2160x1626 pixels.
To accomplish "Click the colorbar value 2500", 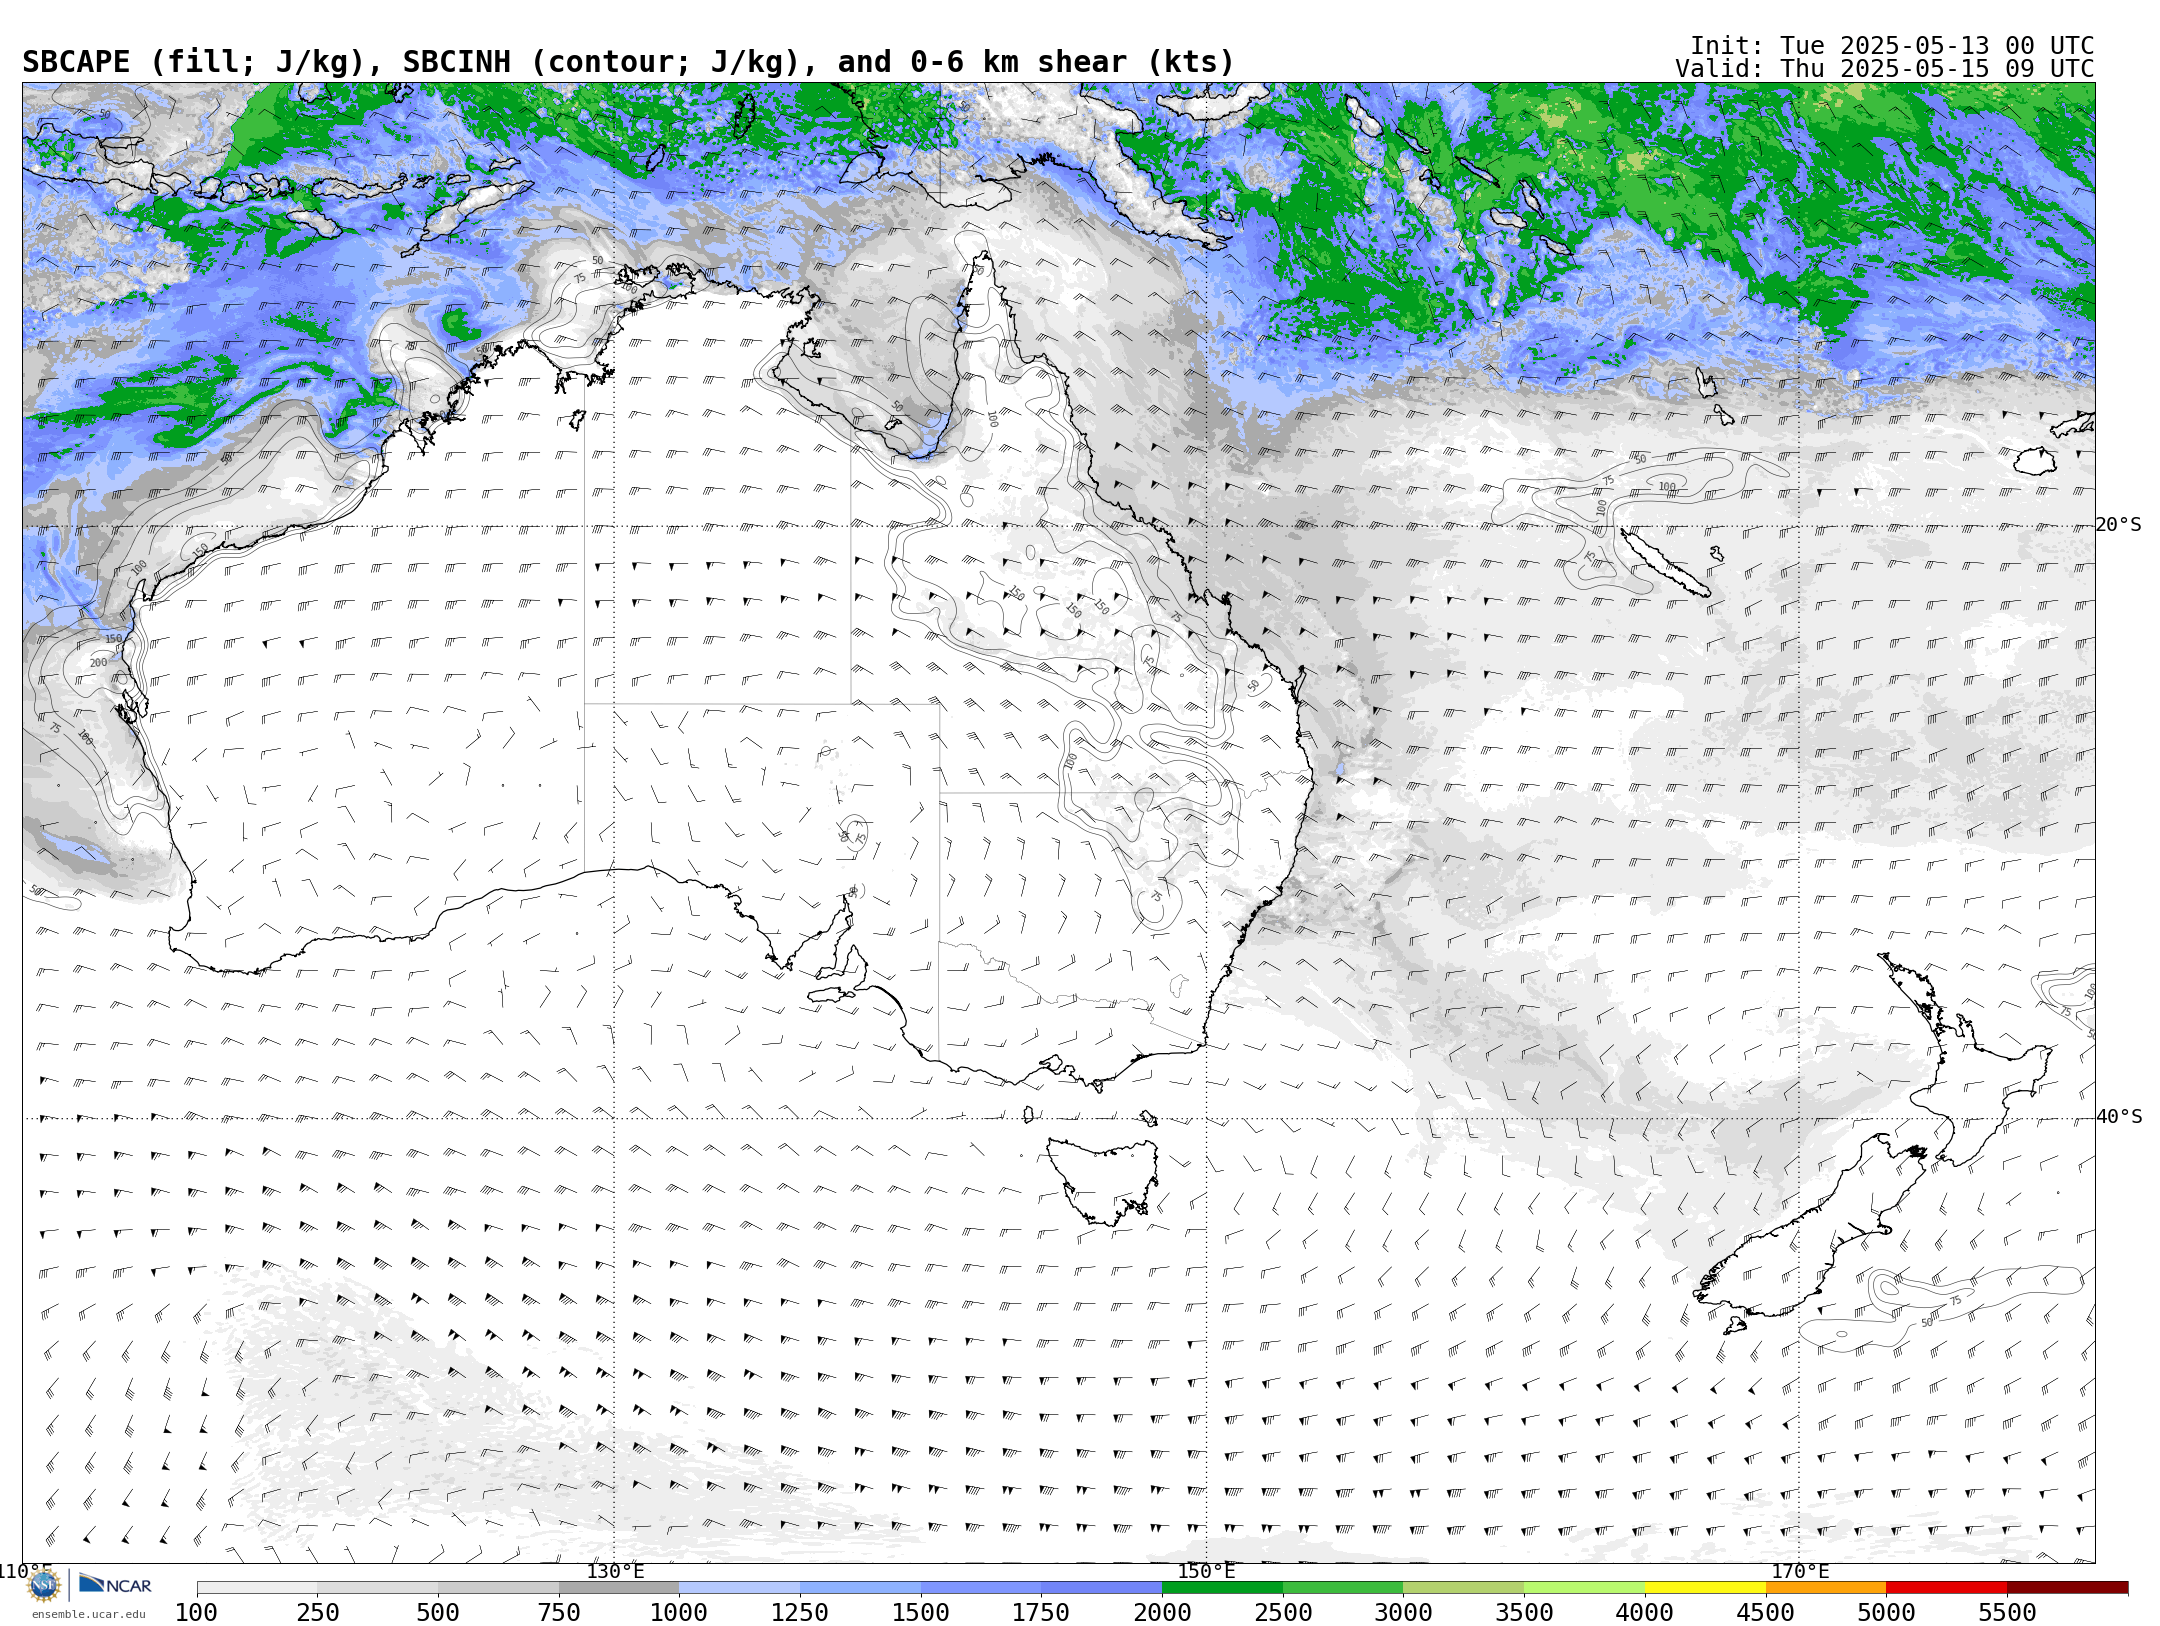I will pyautogui.click(x=1283, y=1612).
